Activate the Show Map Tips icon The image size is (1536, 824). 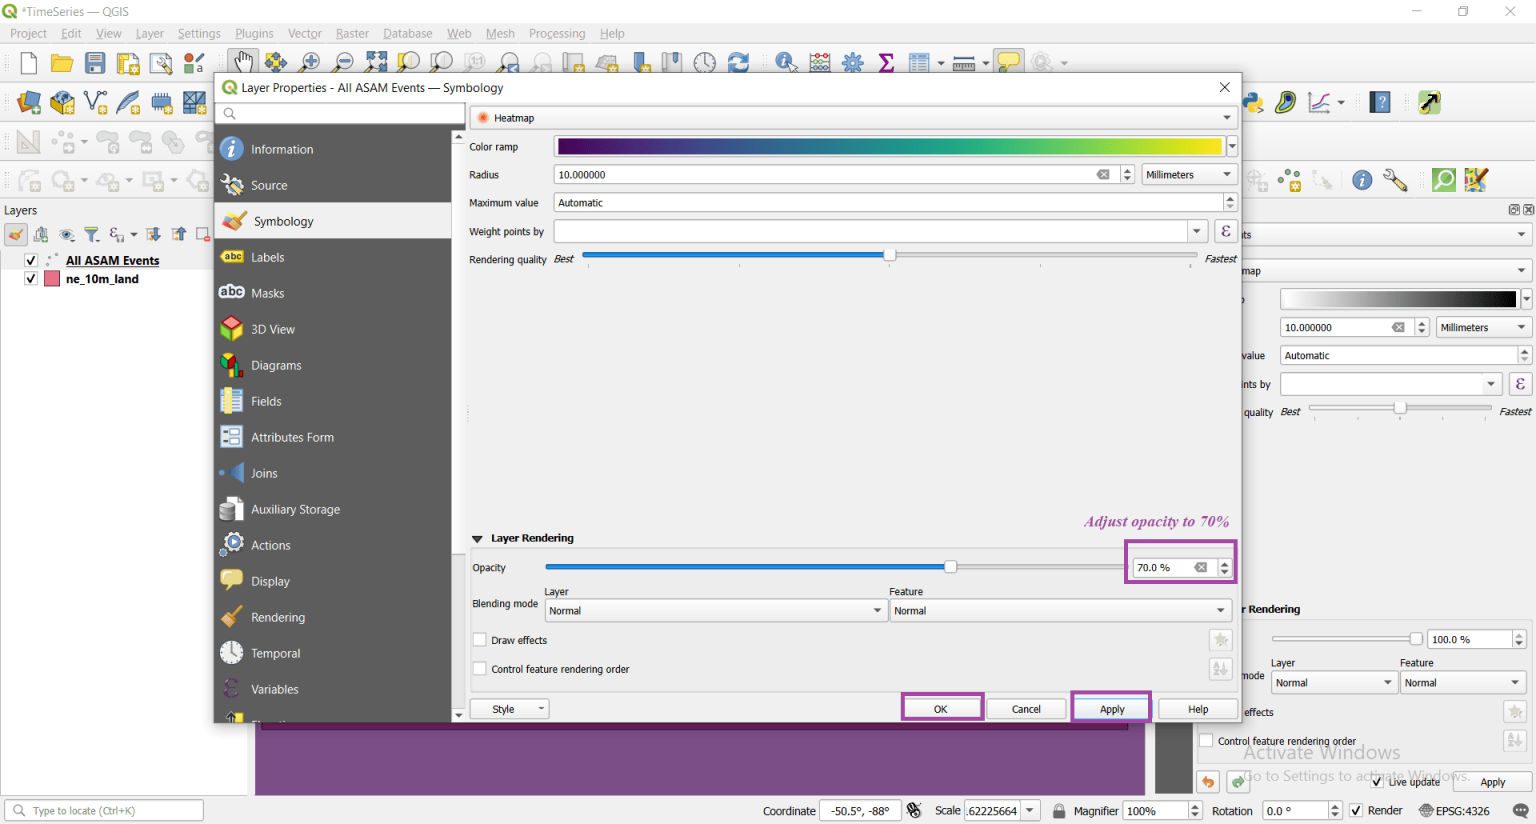(1009, 62)
